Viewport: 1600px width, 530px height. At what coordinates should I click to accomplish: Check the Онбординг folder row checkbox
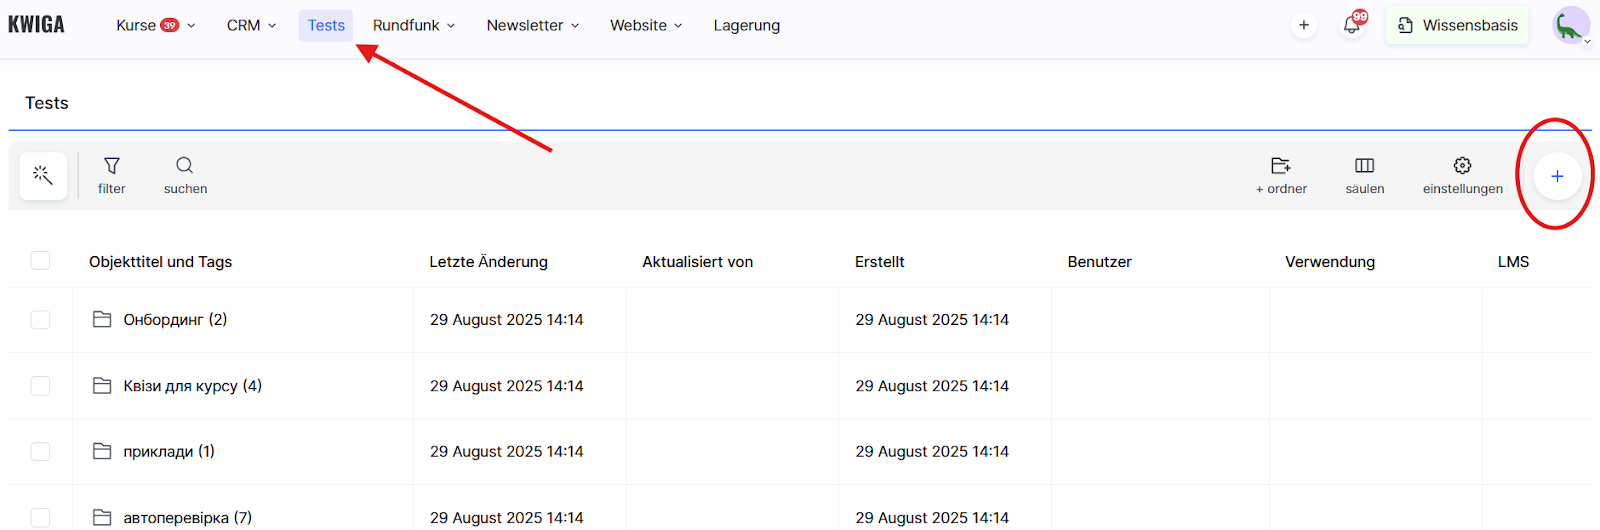[40, 320]
